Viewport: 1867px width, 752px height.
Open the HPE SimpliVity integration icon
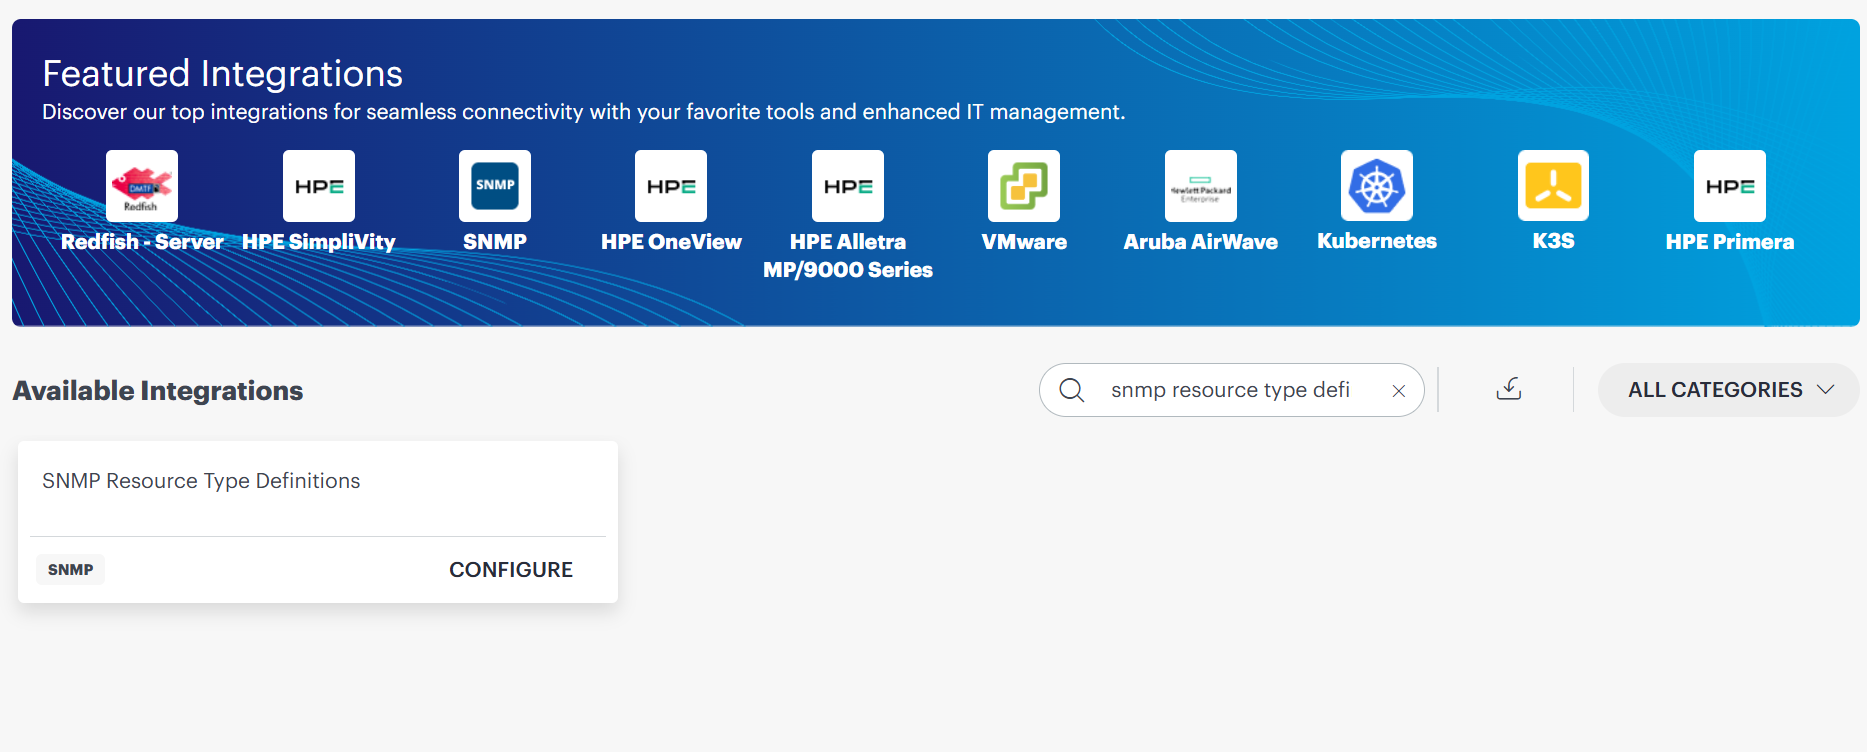(x=319, y=186)
